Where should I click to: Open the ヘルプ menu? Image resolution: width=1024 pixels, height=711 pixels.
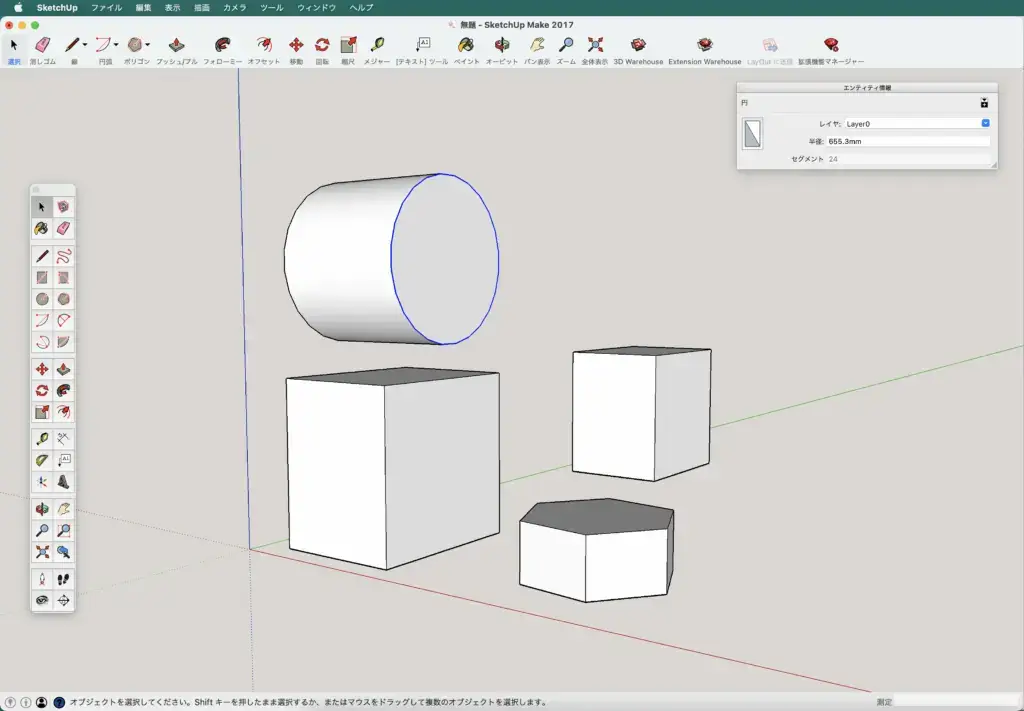point(361,8)
